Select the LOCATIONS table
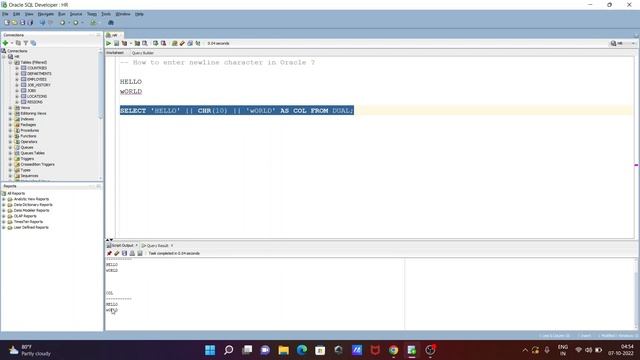This screenshot has height=360, width=640. (37, 96)
